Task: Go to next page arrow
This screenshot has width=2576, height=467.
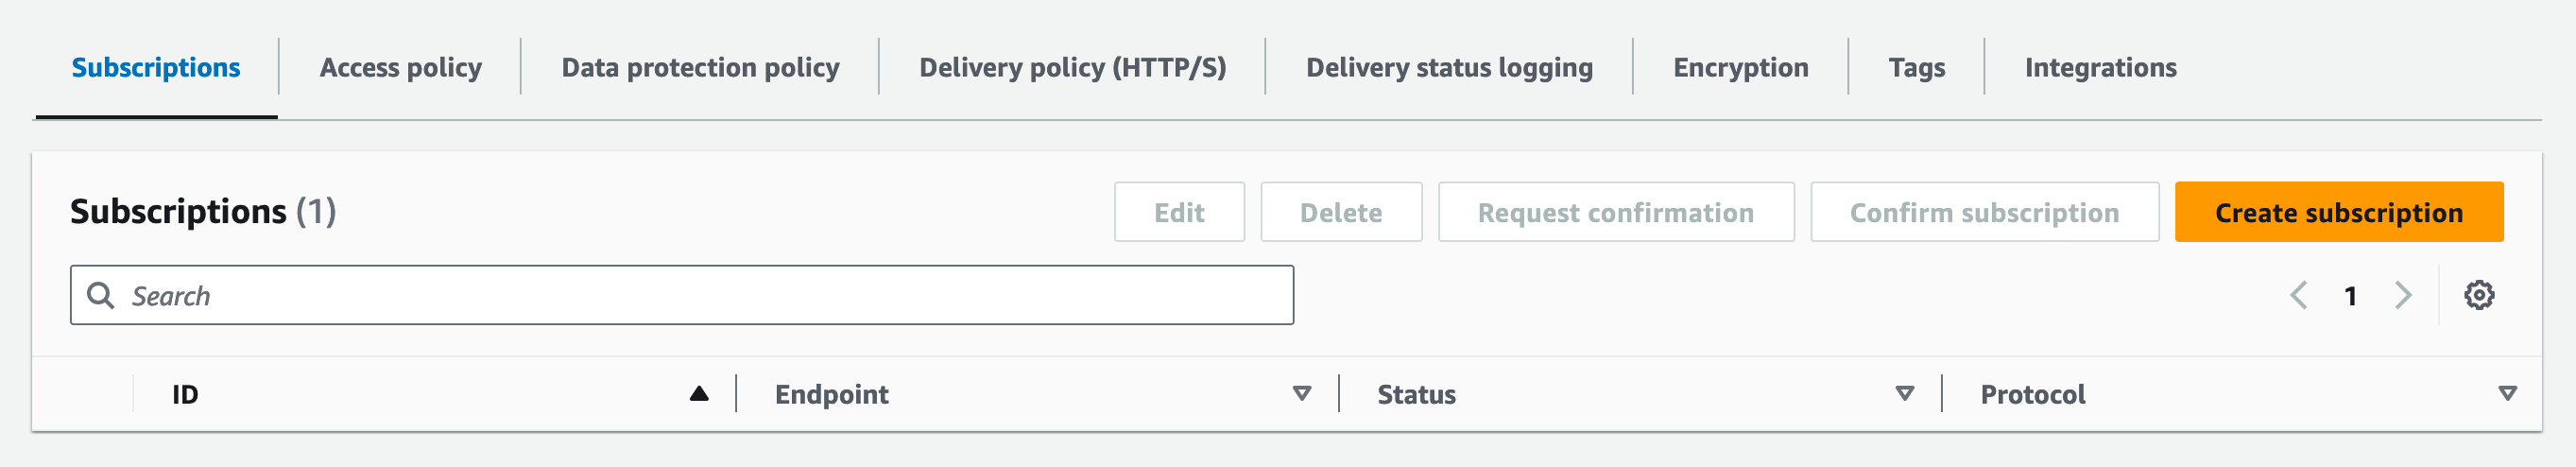Action: coord(2403,295)
